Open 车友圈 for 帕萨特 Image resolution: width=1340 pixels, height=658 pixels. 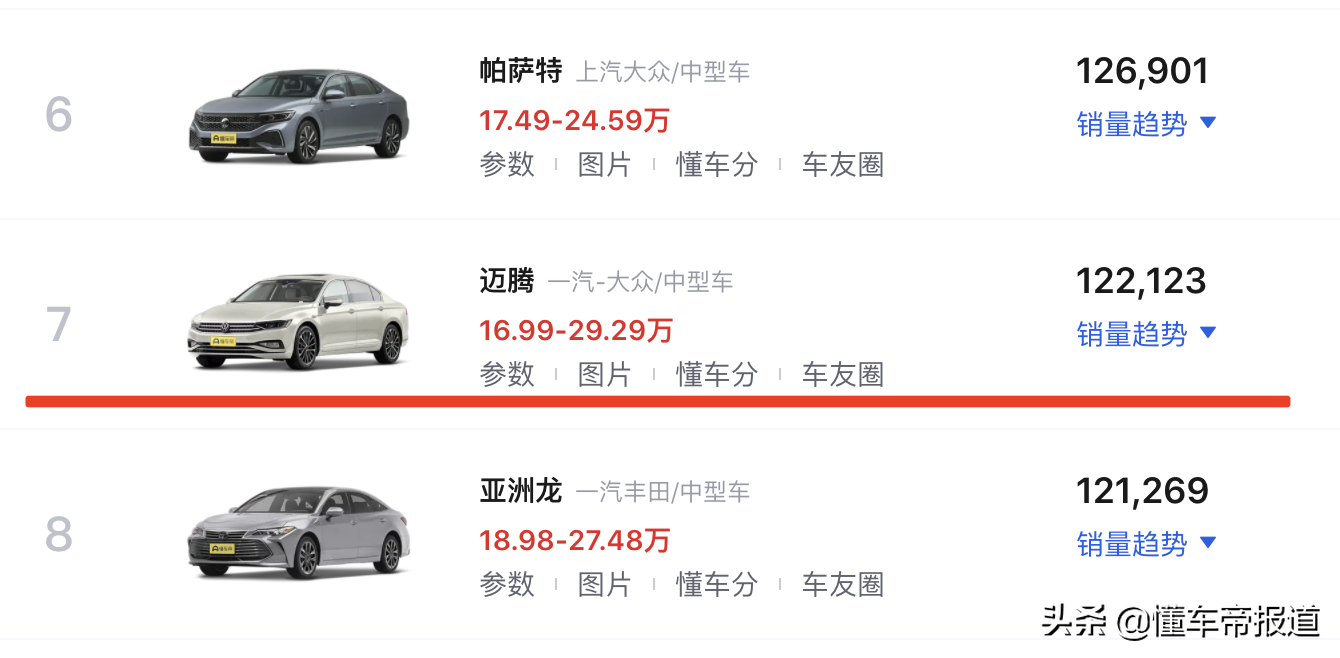point(843,164)
